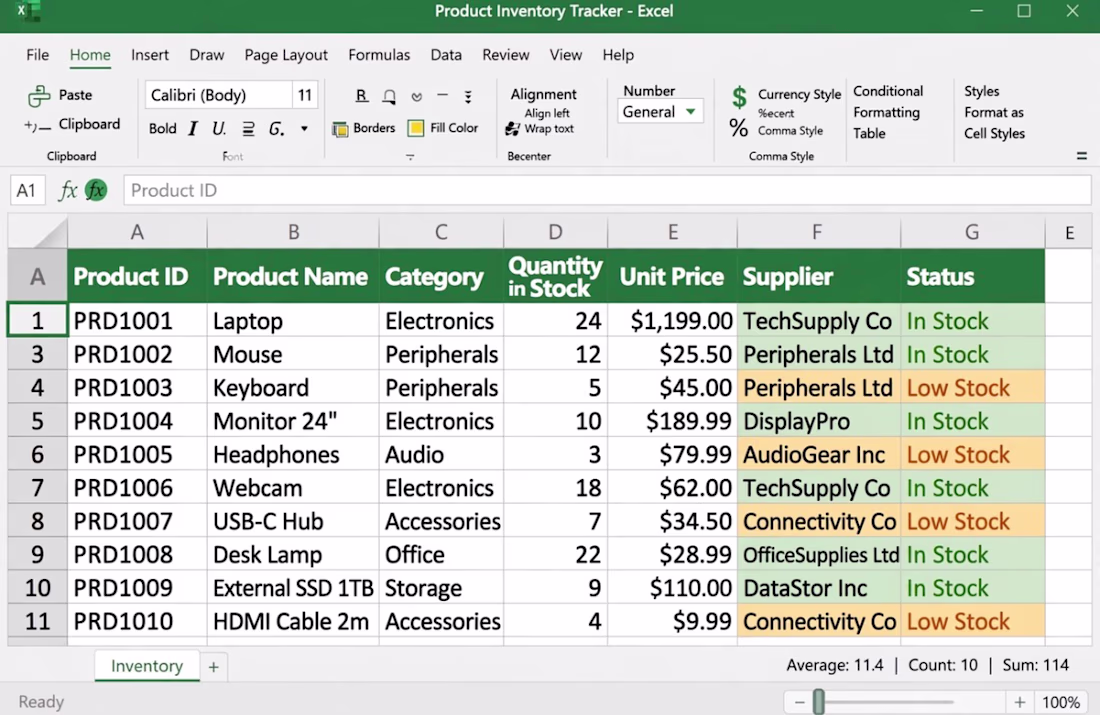Screen dimensions: 1100x715
Task: Click the percent sign icon
Action: (738, 128)
